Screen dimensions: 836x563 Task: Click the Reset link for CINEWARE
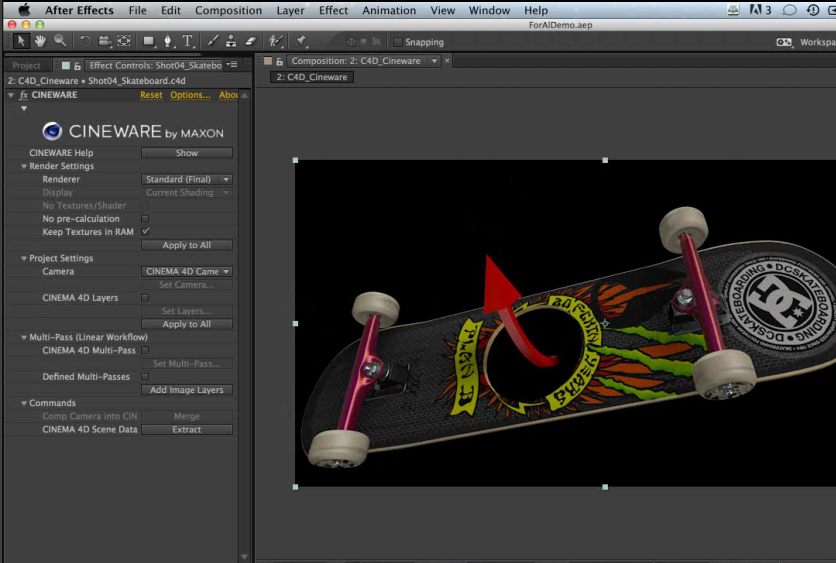(151, 95)
